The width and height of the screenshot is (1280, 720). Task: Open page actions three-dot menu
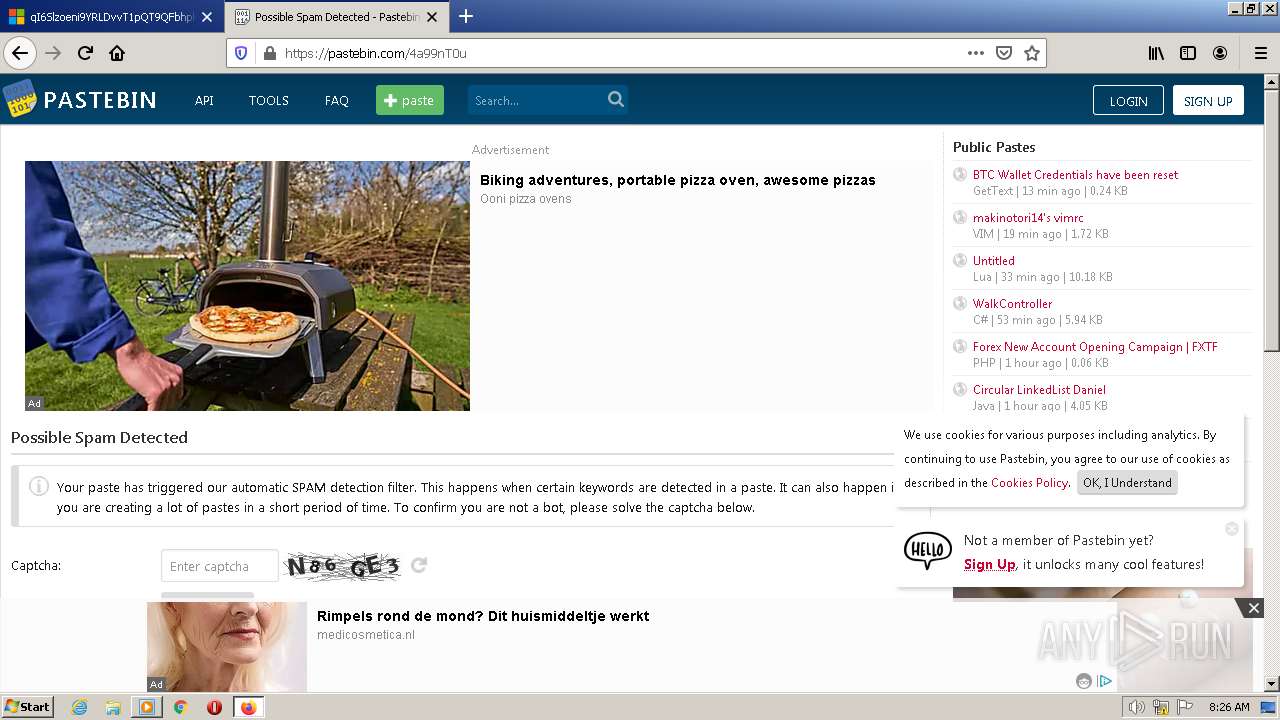(x=976, y=53)
